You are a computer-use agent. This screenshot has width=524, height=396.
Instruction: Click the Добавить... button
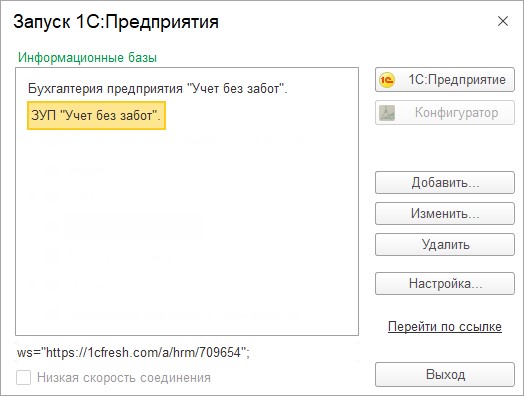pyautogui.click(x=445, y=182)
